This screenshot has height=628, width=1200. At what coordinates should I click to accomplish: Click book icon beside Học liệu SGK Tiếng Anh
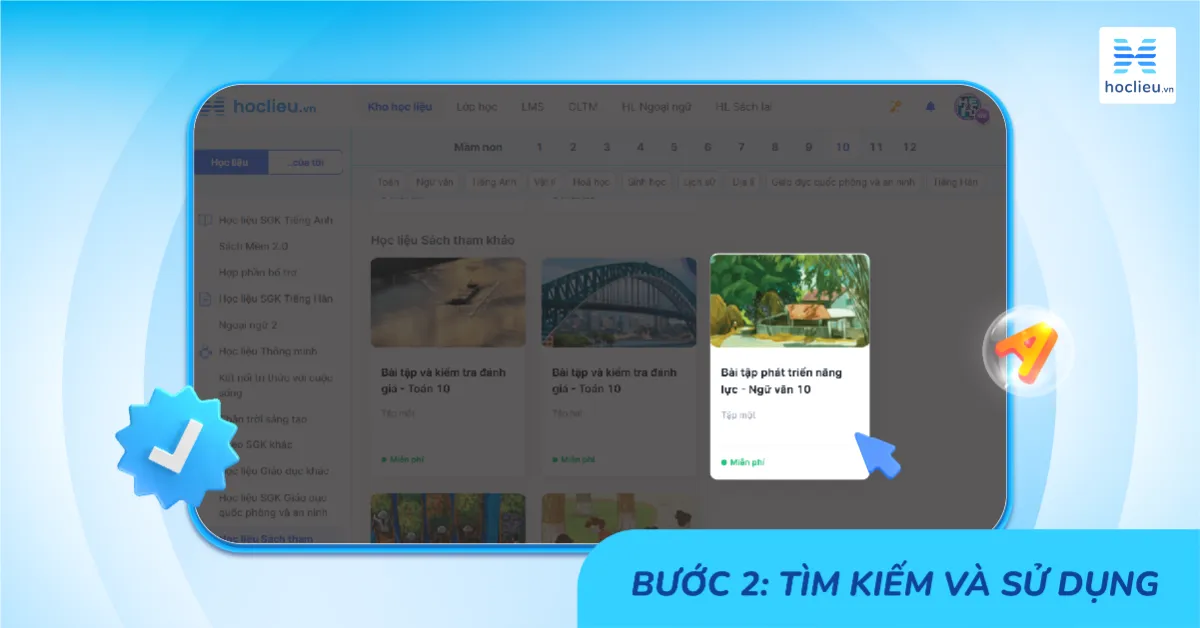coord(206,220)
